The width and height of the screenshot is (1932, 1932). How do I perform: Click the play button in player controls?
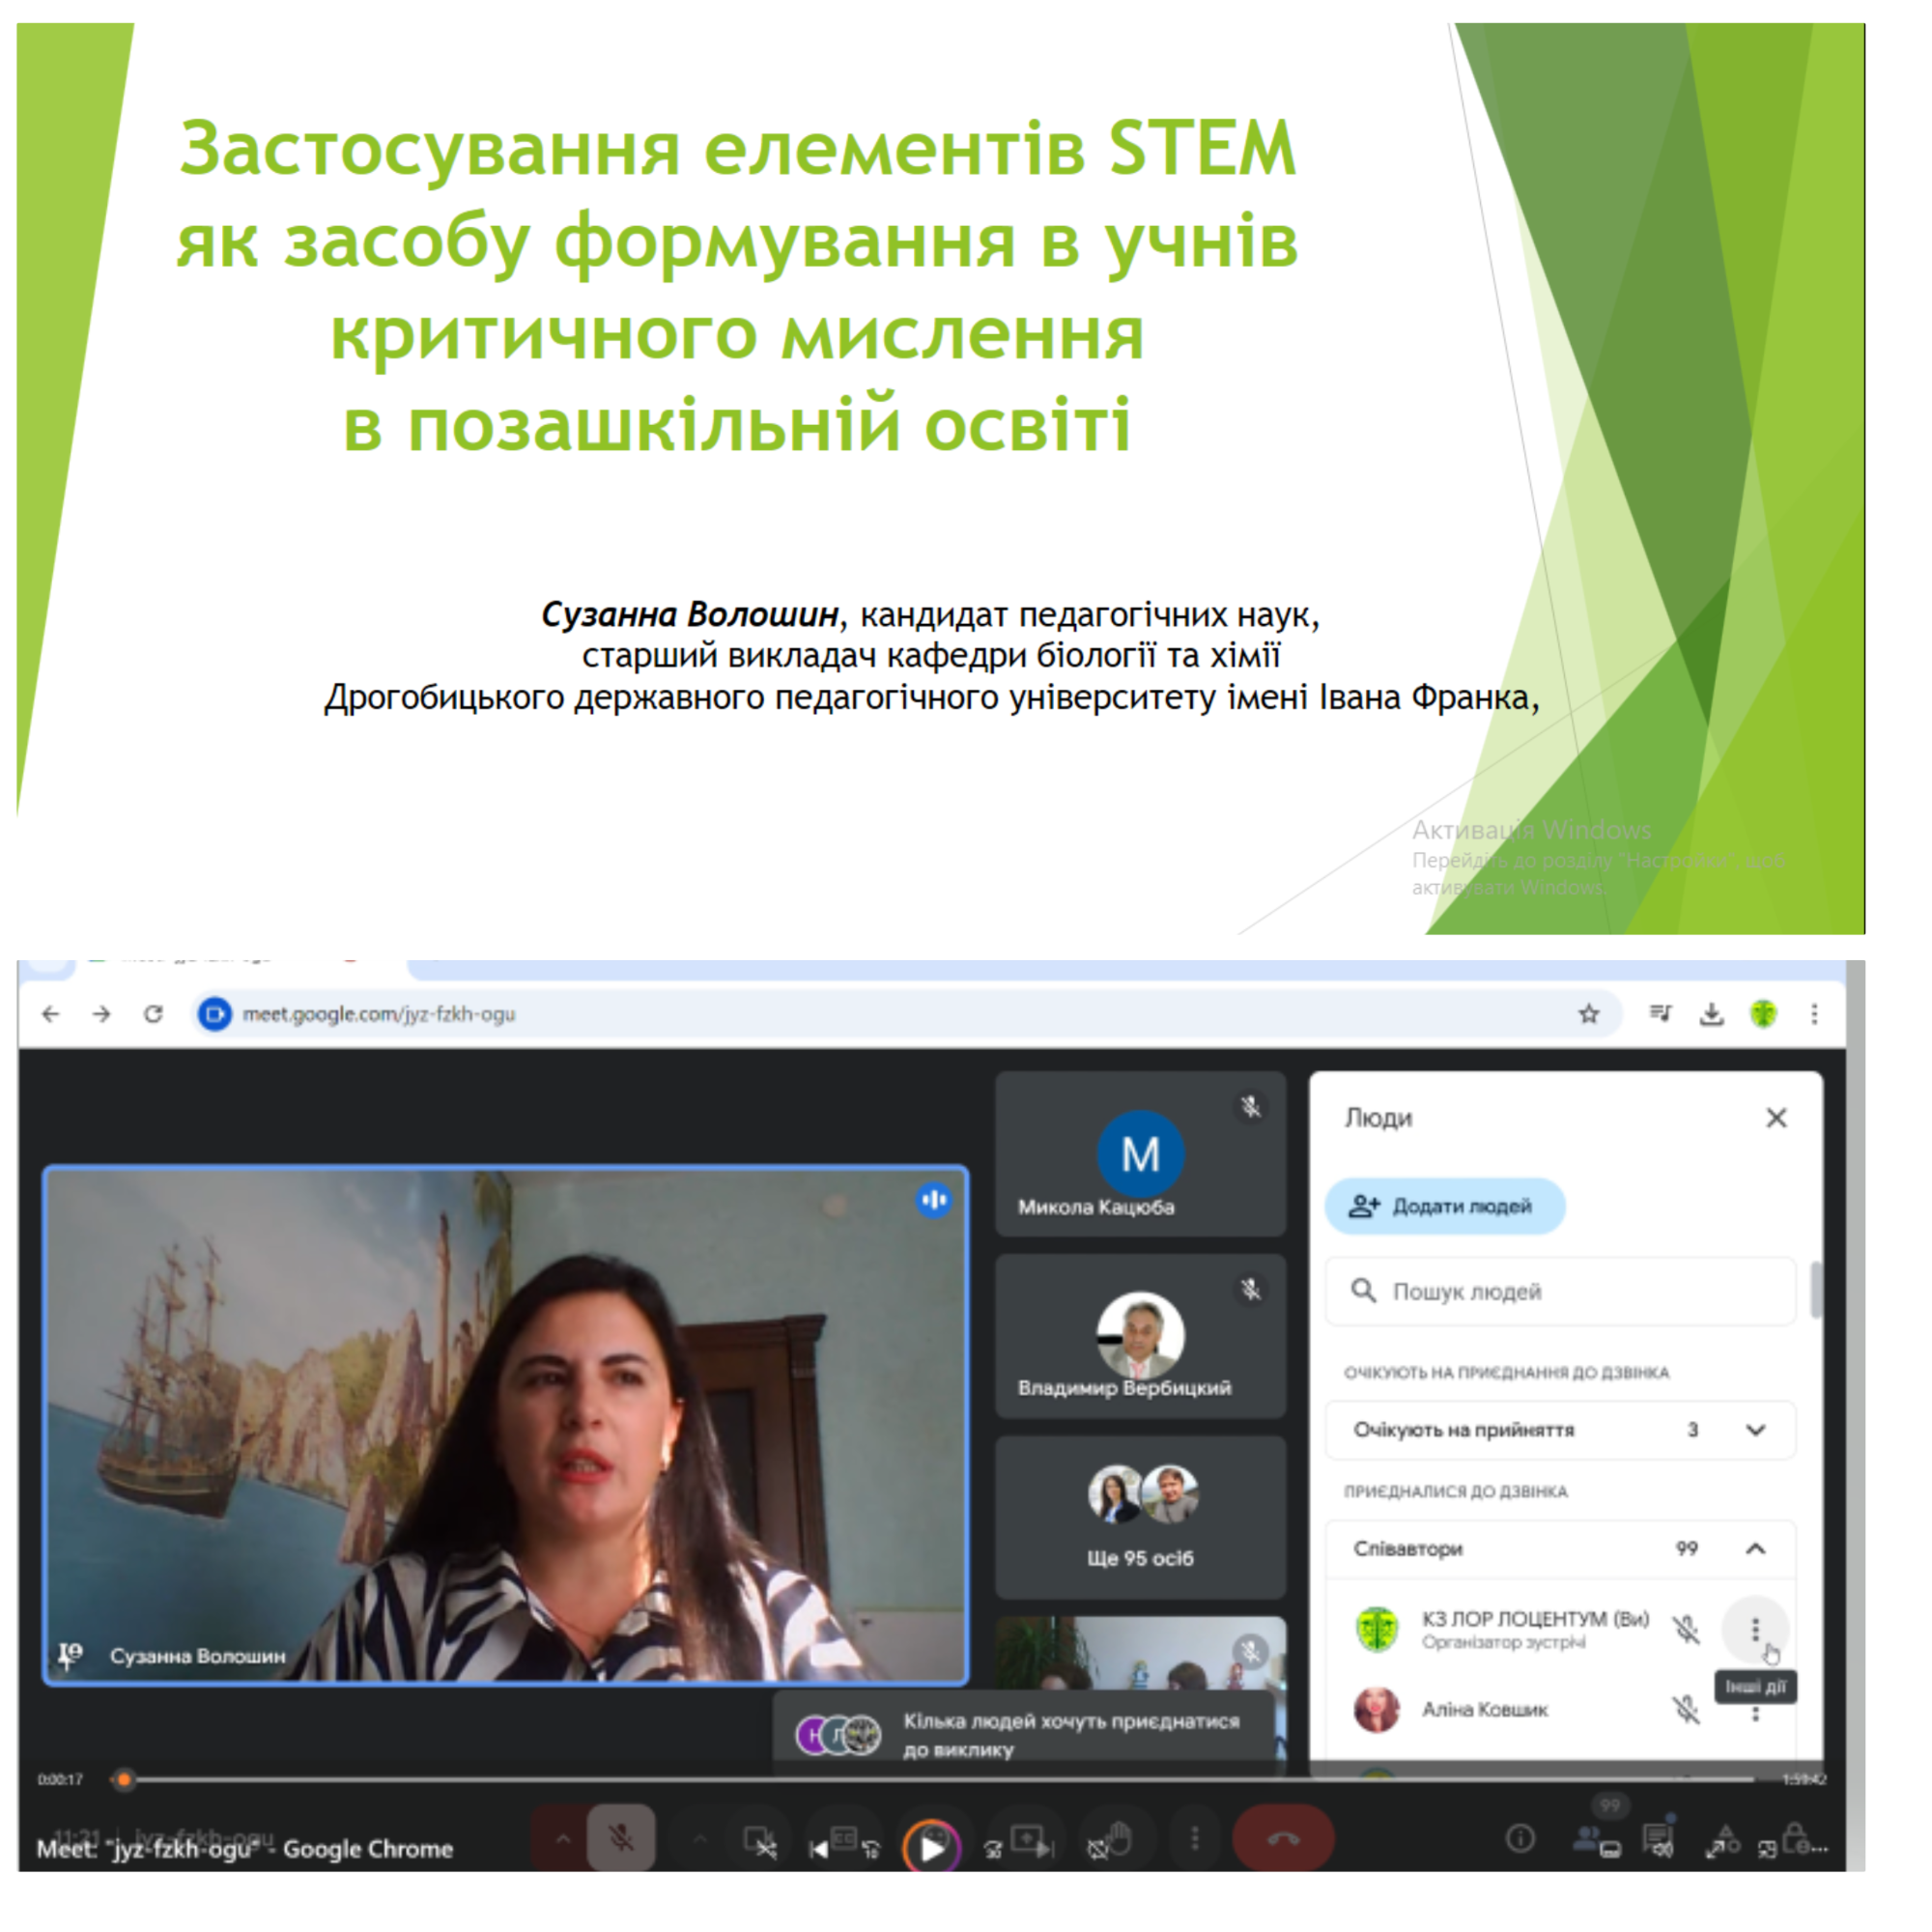[931, 1848]
